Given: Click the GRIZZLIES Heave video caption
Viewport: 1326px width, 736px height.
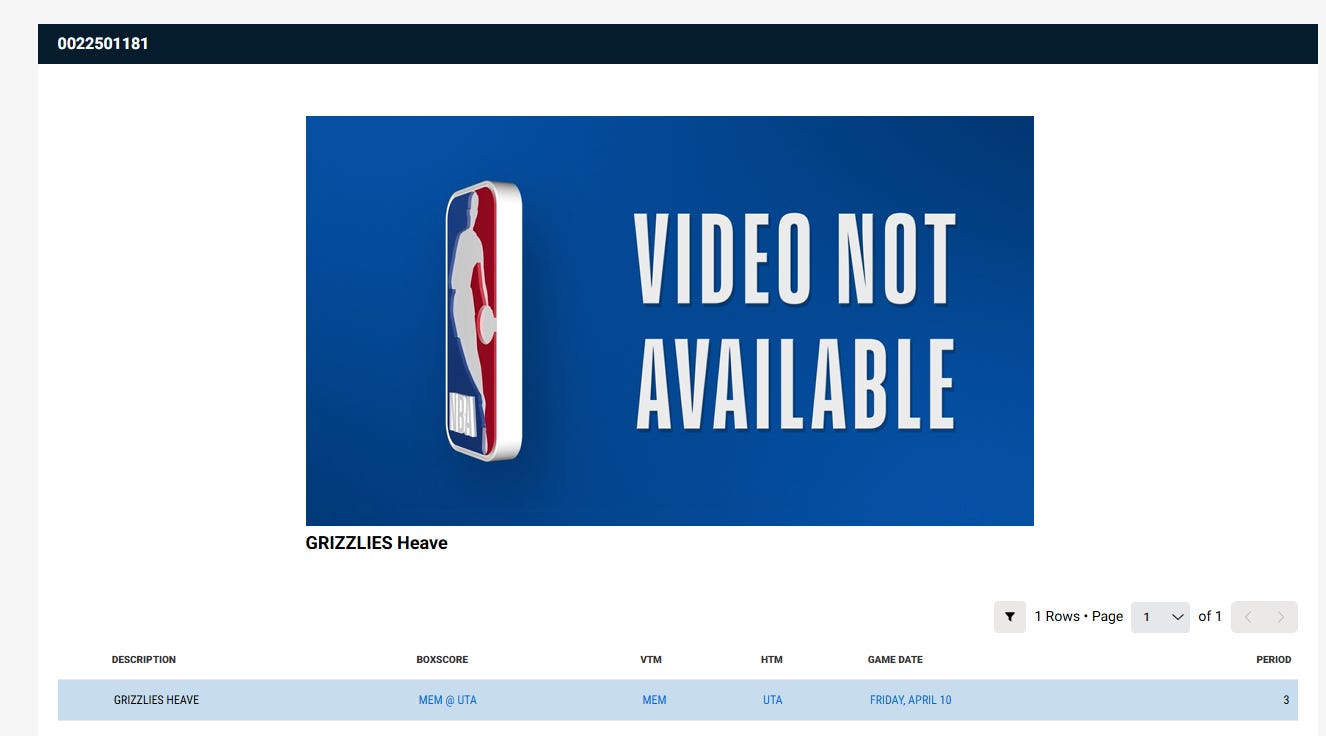Looking at the screenshot, I should pyautogui.click(x=377, y=543).
